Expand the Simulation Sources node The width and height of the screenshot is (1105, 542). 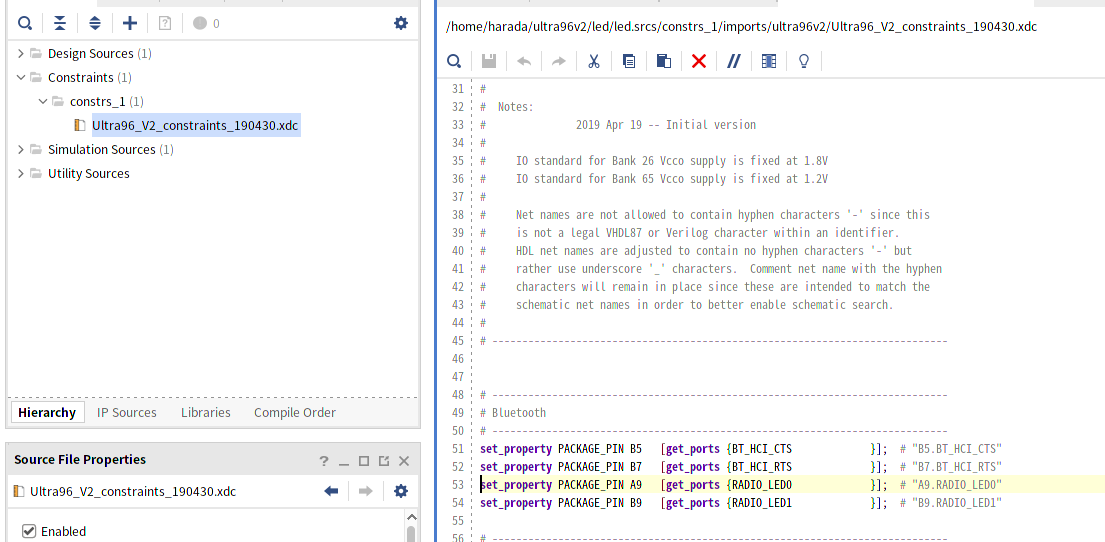point(20,149)
